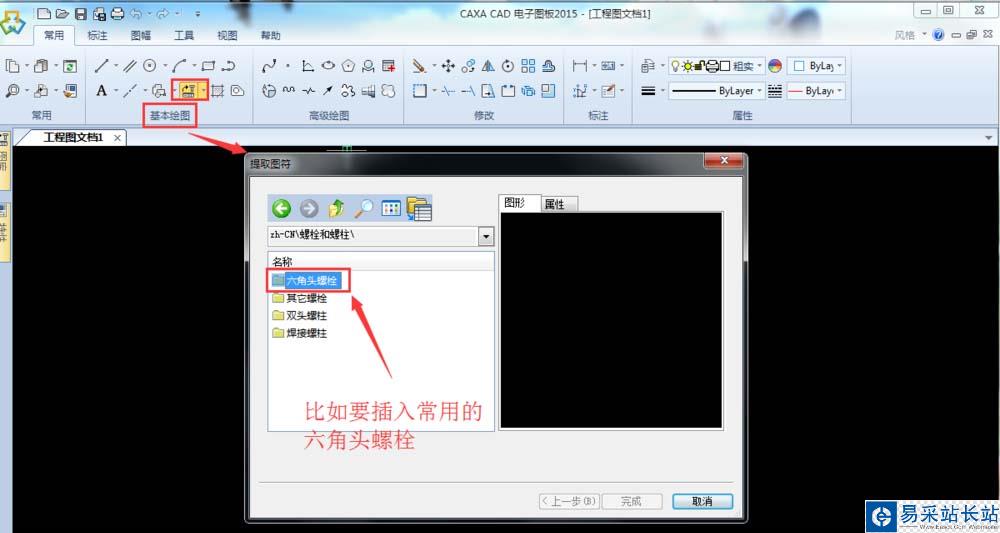Click the 上一步(B) button
The image size is (1000, 533).
coord(569,502)
